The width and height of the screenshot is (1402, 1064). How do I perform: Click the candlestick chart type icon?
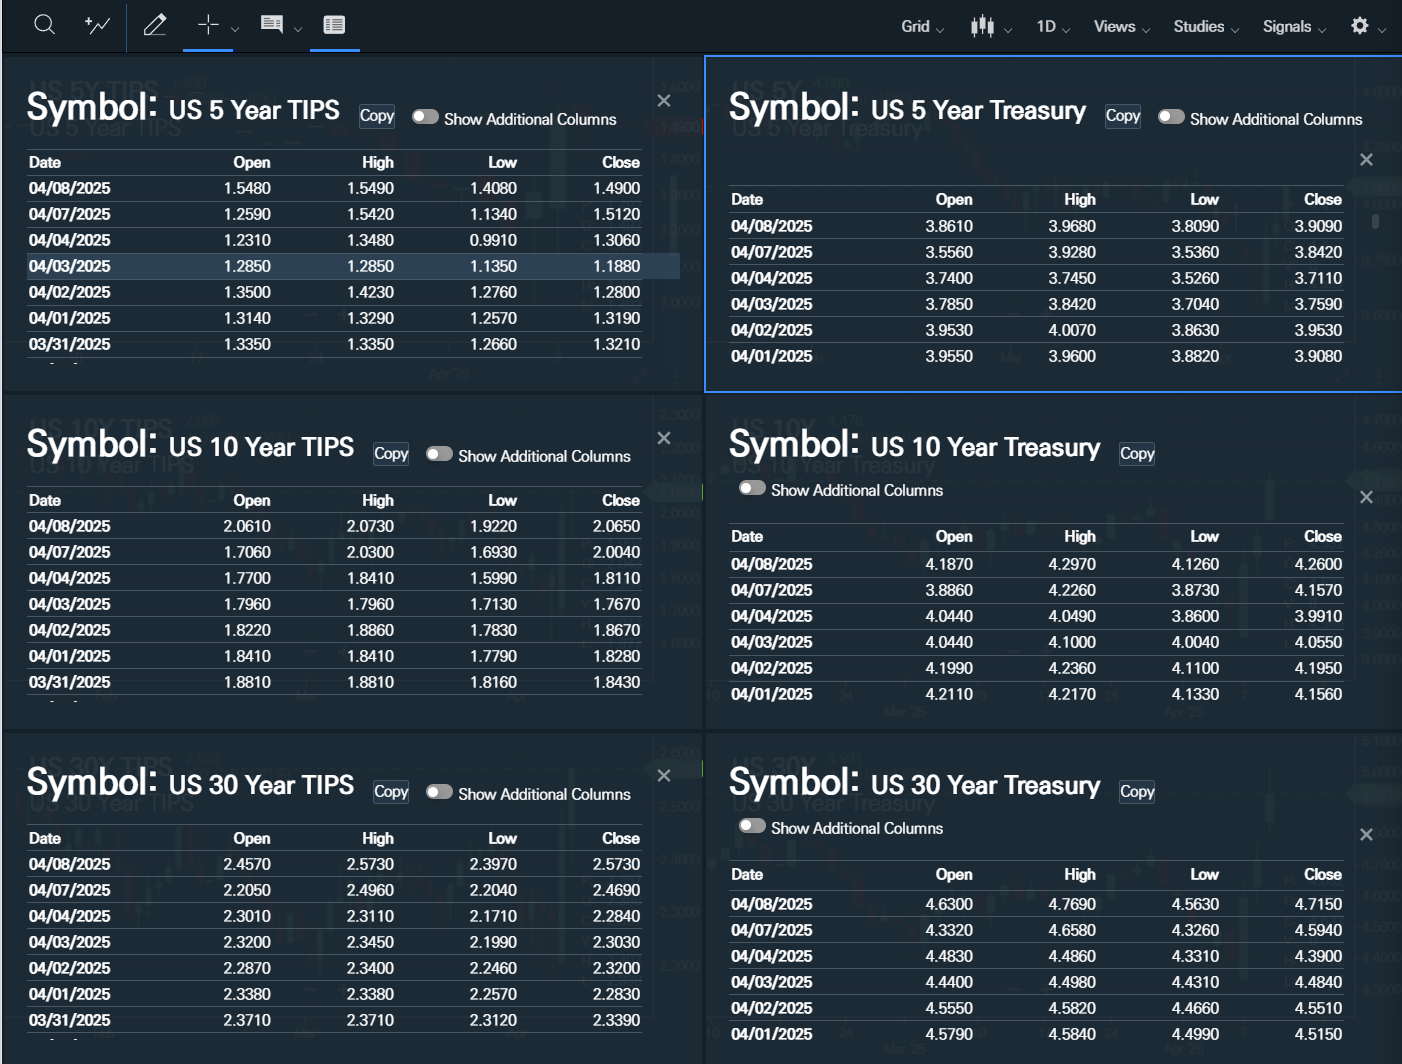[982, 27]
